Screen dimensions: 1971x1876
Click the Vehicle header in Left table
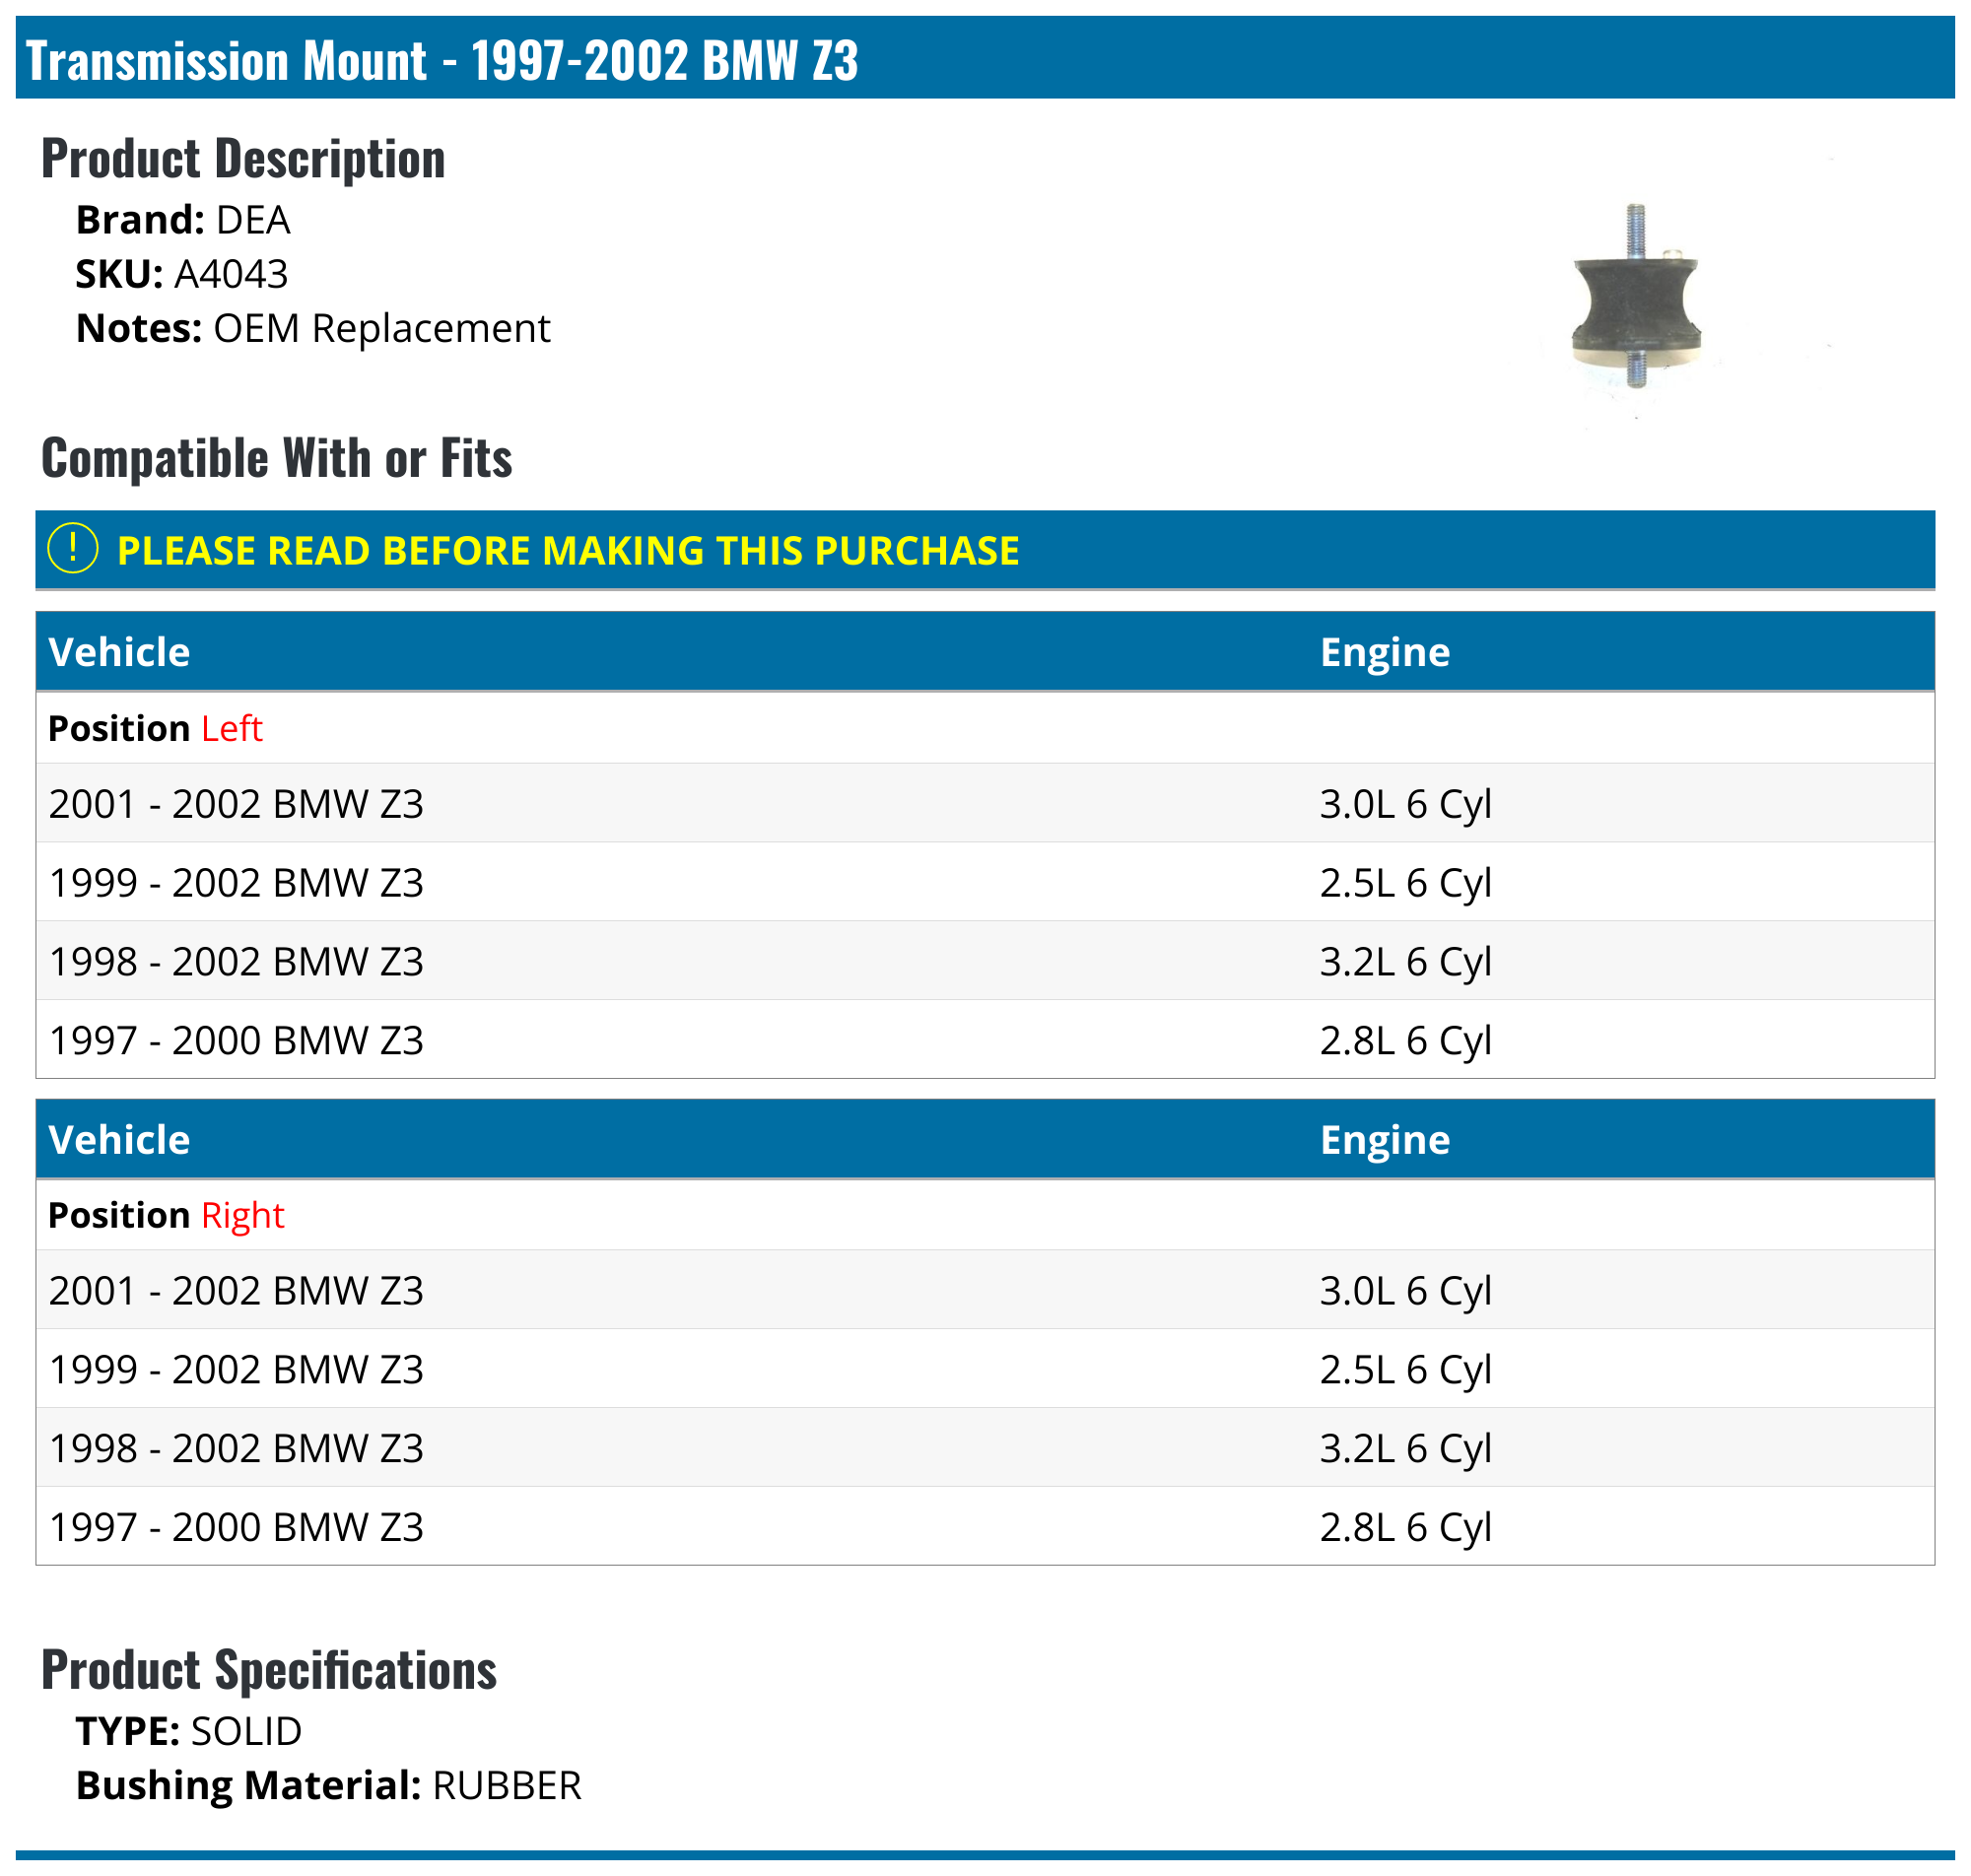coord(119,652)
